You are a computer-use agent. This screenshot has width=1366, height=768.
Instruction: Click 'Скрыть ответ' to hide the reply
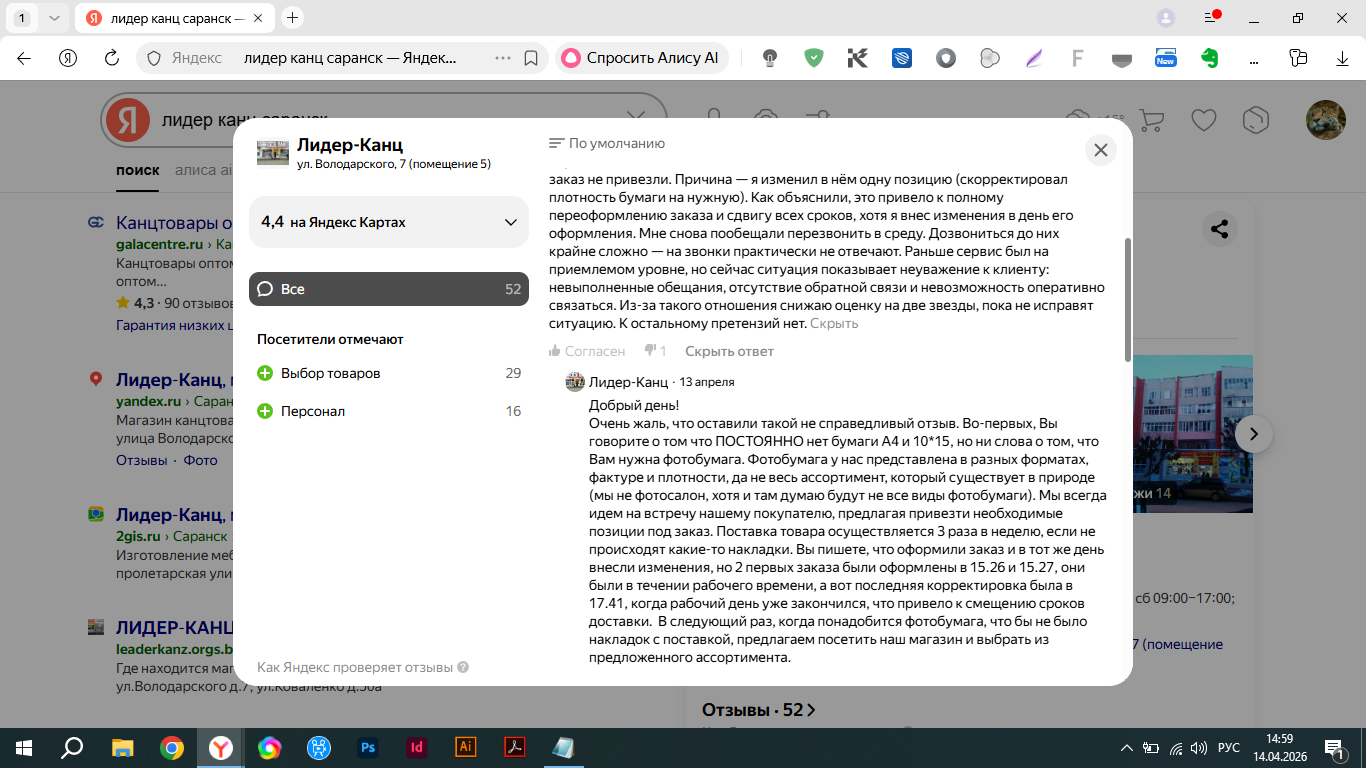pyautogui.click(x=729, y=351)
